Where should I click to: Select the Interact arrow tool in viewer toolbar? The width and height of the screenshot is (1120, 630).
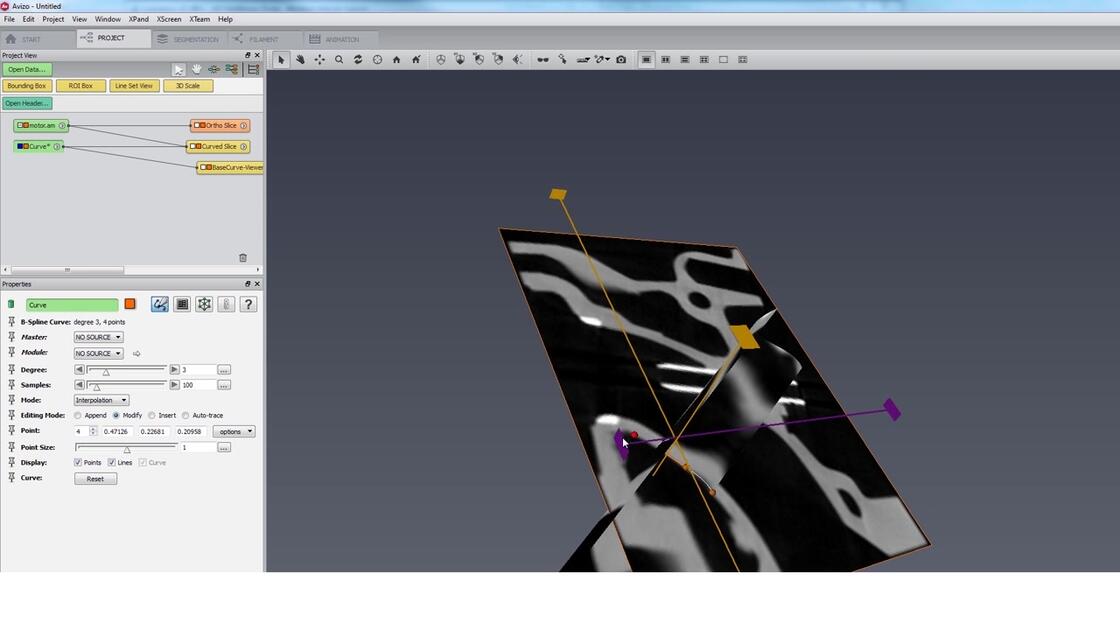281,60
